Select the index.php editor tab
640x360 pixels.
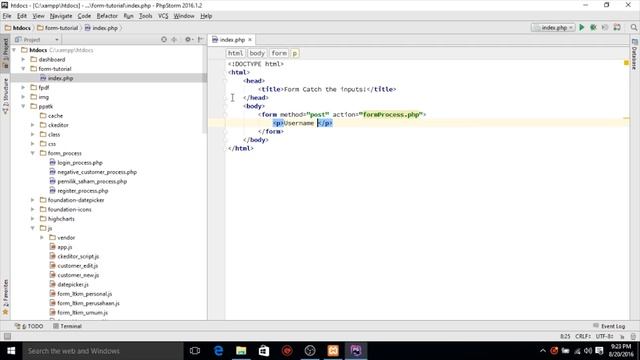[x=232, y=40]
